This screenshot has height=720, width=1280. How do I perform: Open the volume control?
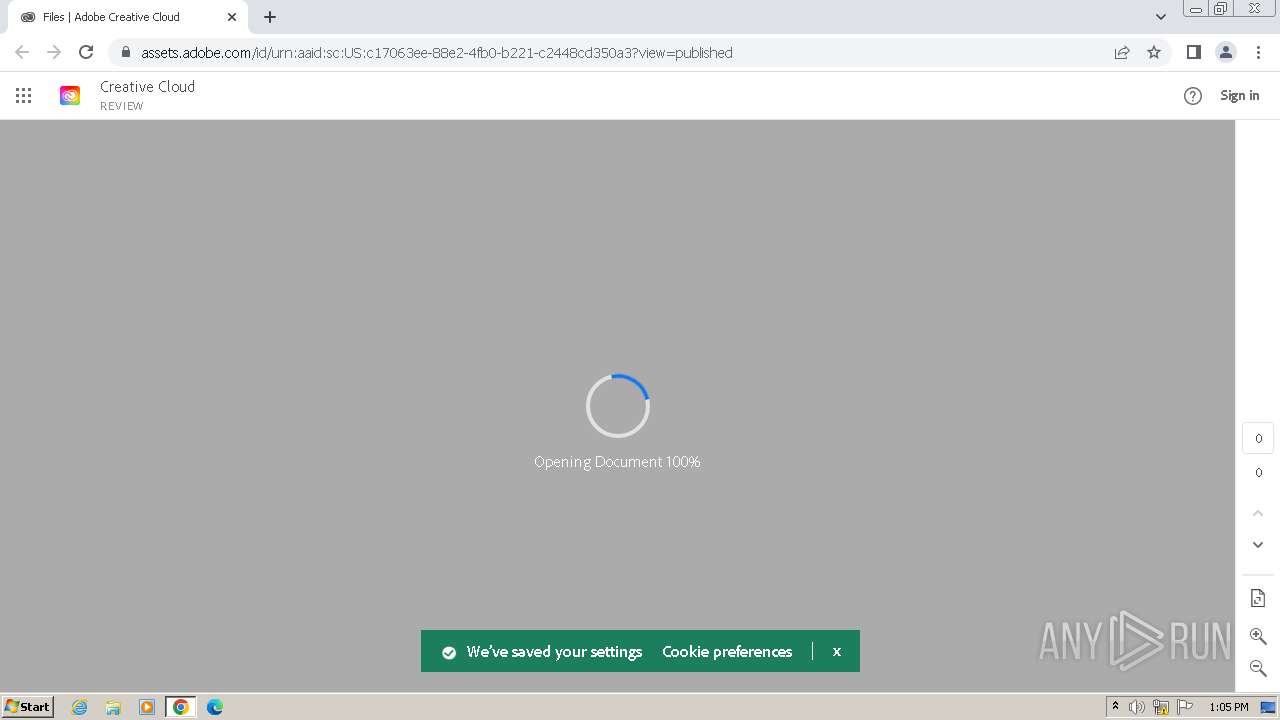pos(1137,707)
